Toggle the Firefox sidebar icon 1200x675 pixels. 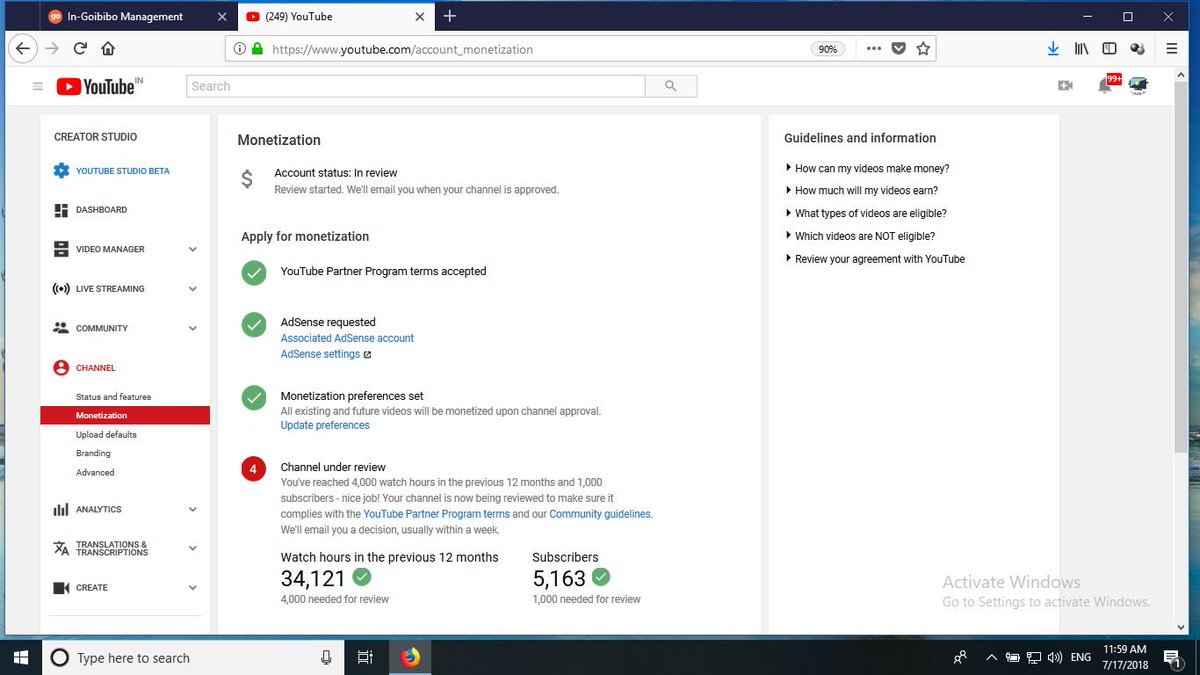1109,48
